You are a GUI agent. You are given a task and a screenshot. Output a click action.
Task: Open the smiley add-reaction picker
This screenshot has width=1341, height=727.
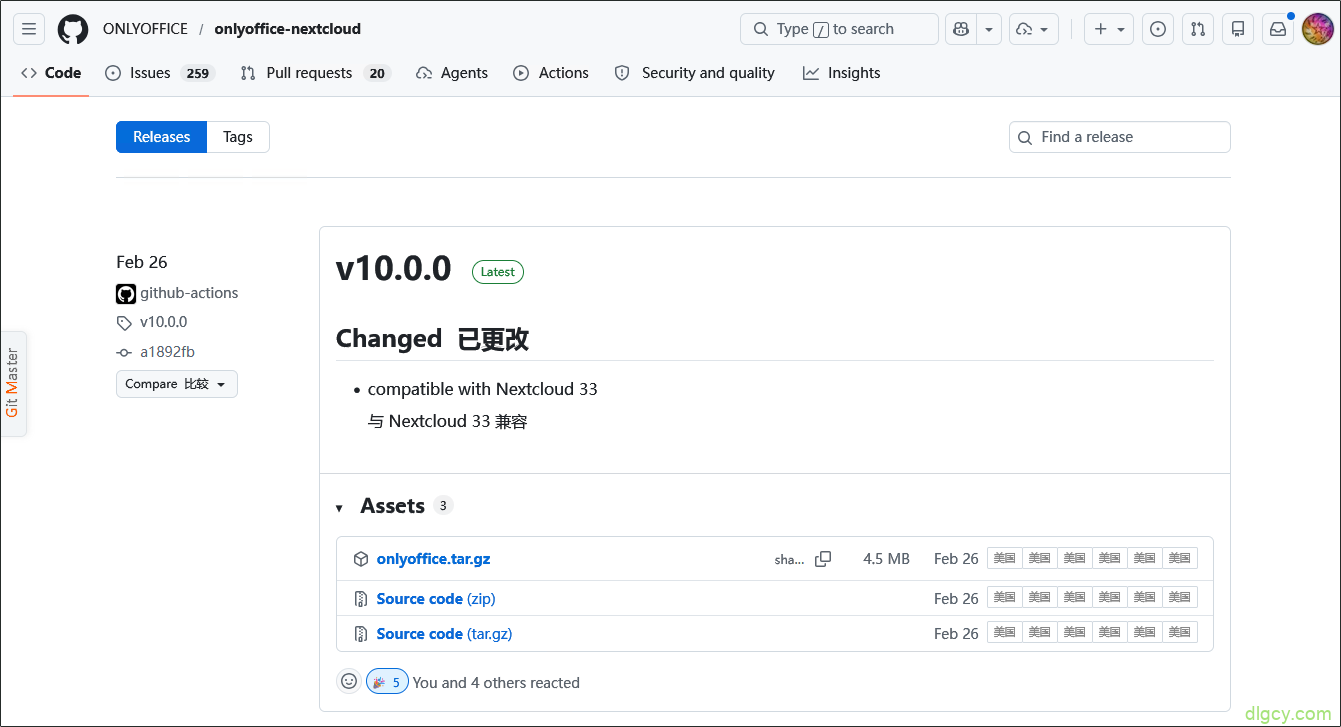349,681
